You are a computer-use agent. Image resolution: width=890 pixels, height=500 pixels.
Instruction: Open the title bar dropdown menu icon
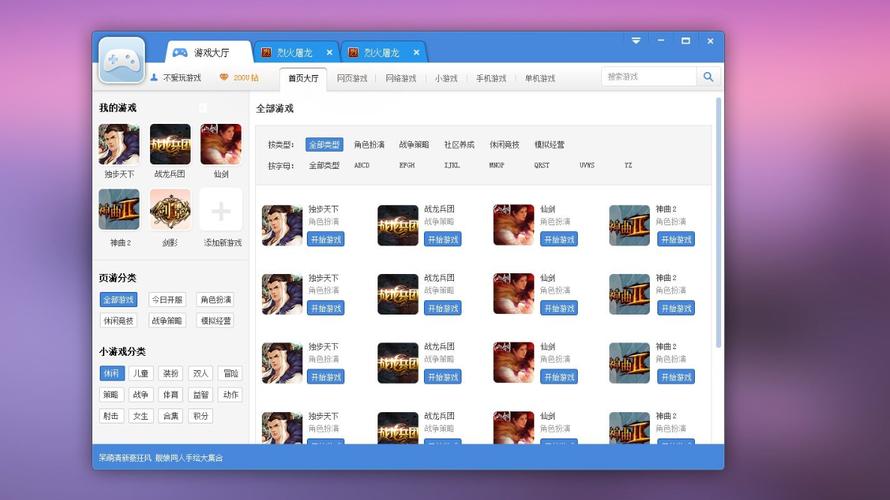tap(636, 41)
